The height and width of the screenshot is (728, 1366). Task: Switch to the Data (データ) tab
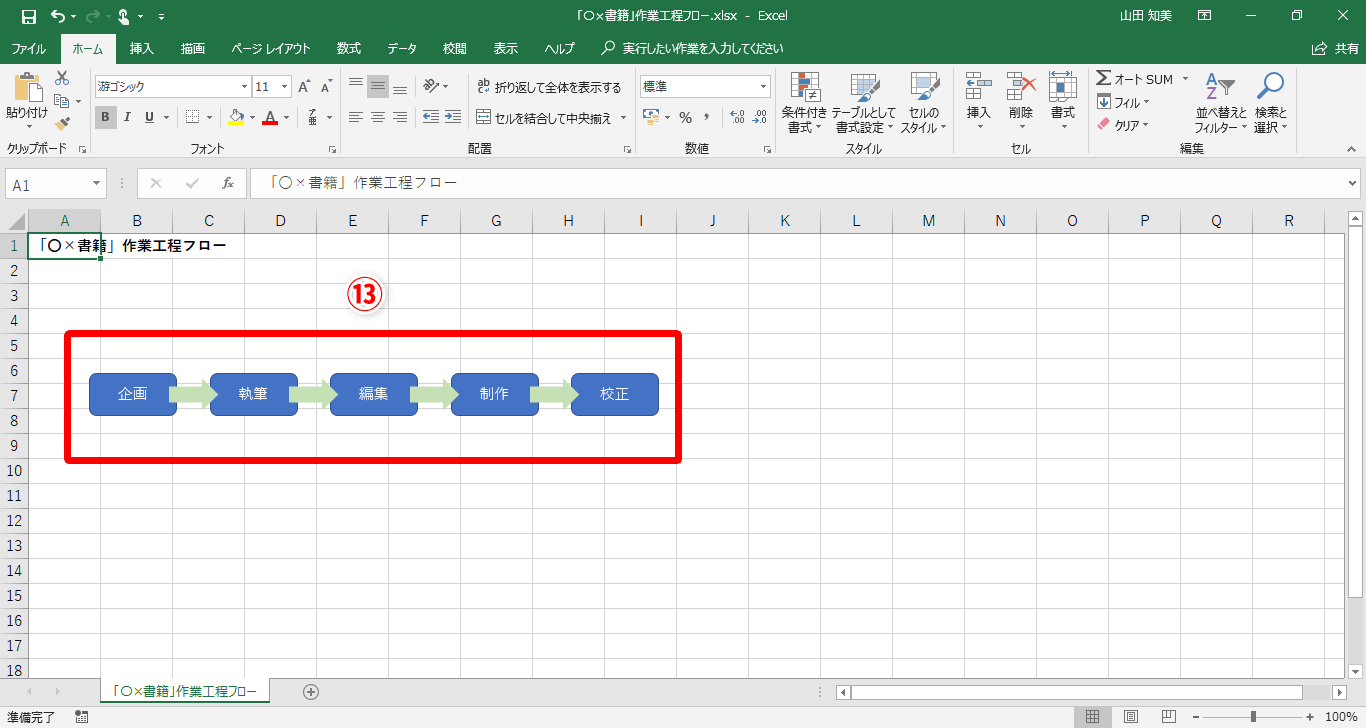(402, 48)
